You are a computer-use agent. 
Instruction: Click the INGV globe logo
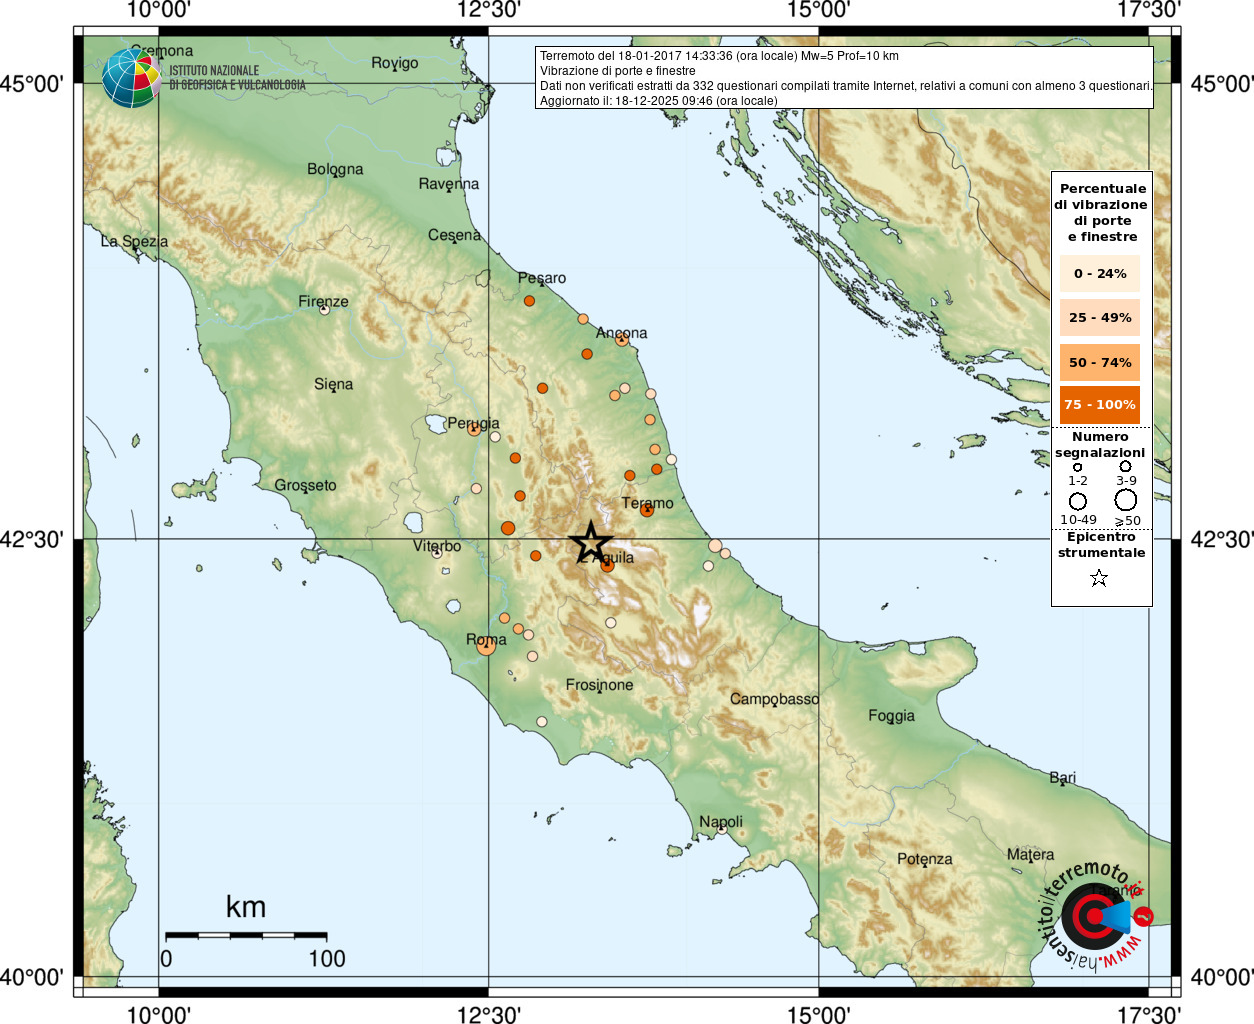(x=131, y=78)
